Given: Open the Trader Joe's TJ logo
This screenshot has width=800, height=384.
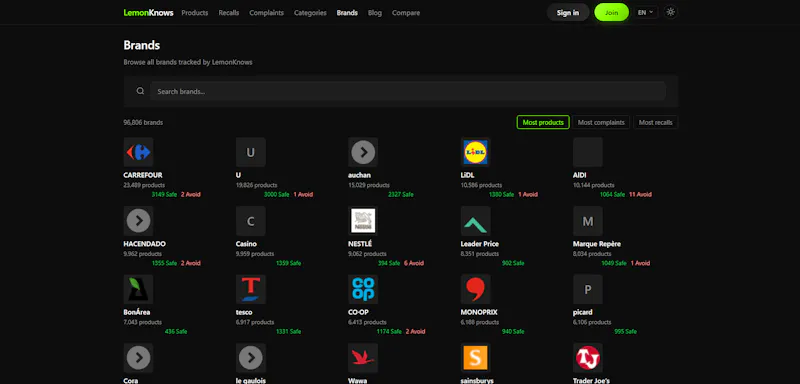Looking at the screenshot, I should [x=588, y=358].
